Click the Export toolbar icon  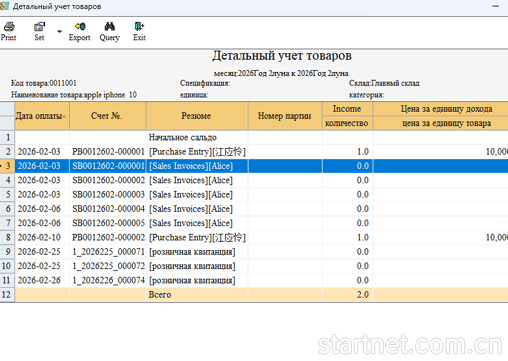point(80,31)
